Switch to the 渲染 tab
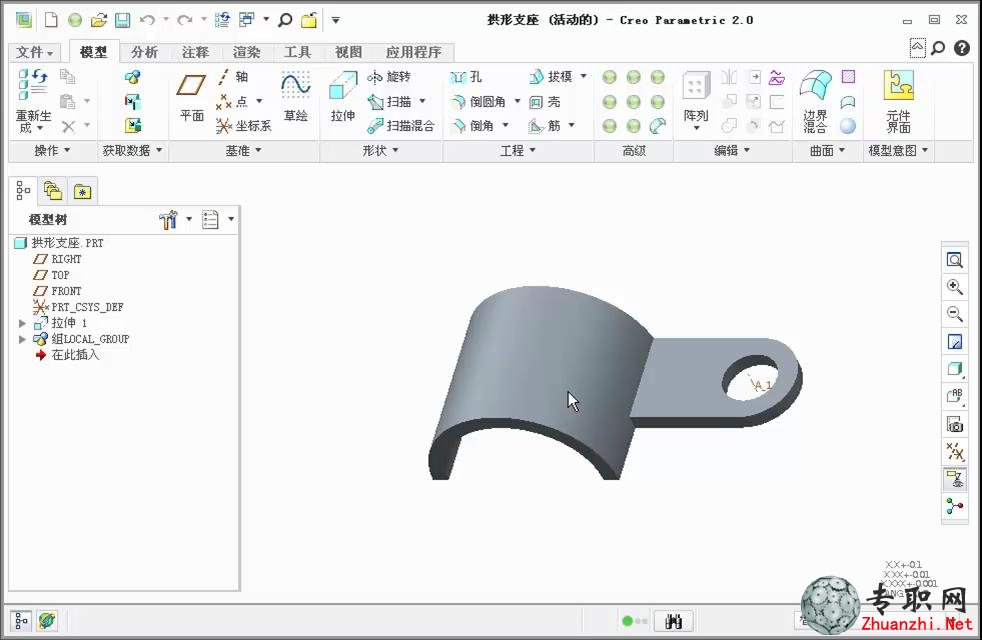The image size is (982, 640). pyautogui.click(x=246, y=52)
